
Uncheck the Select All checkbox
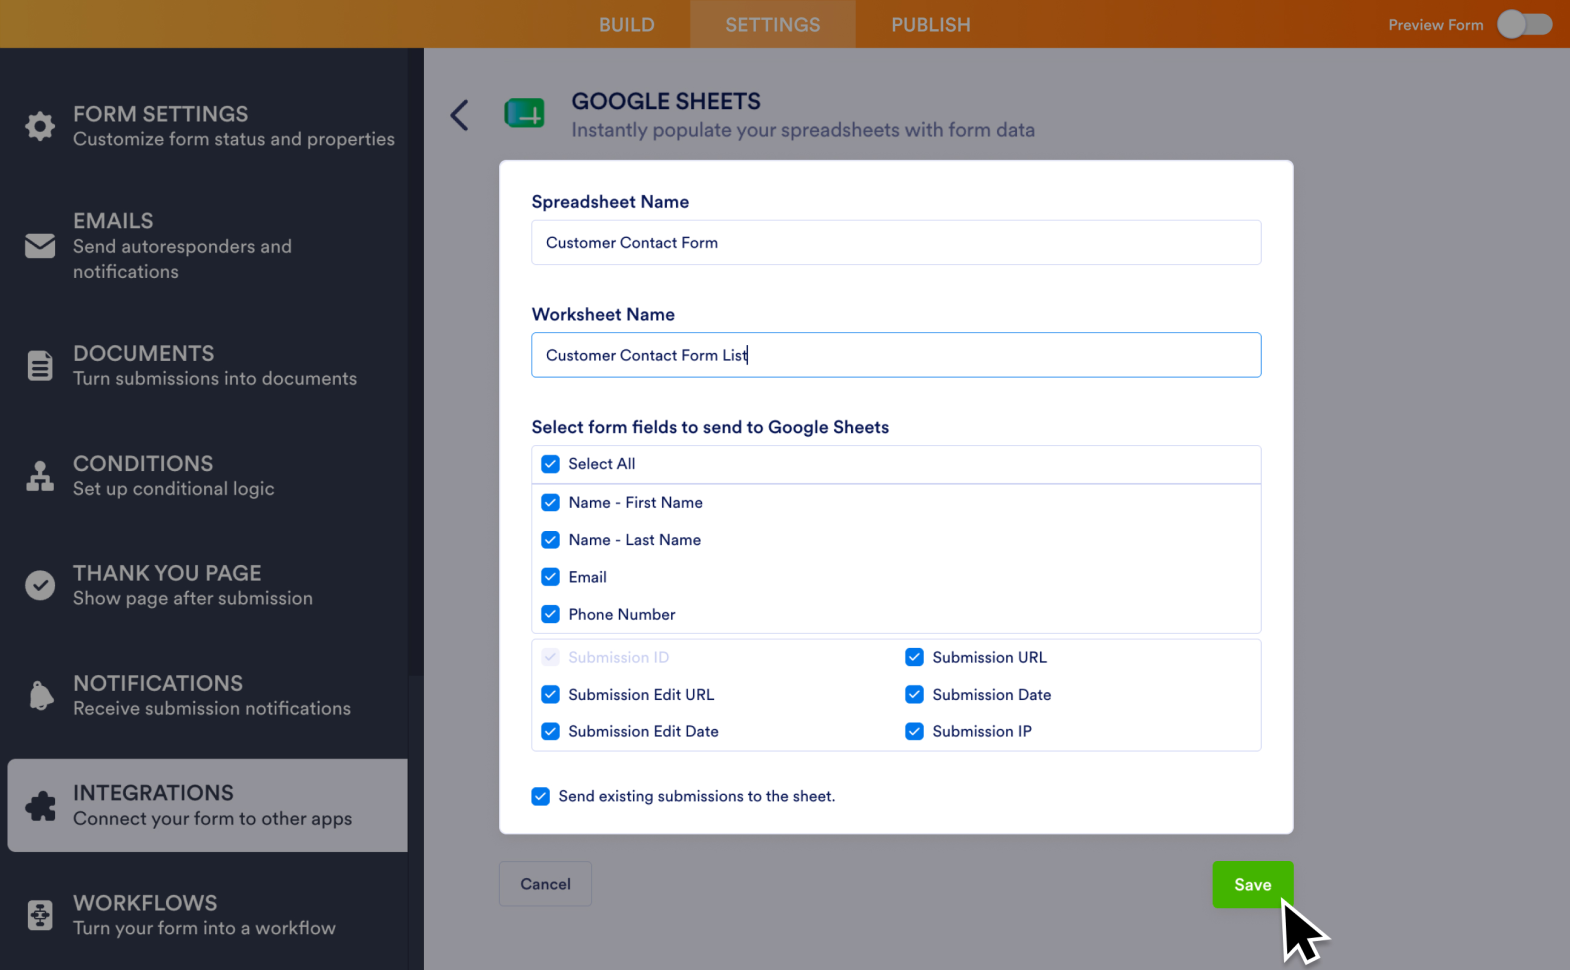tap(550, 464)
